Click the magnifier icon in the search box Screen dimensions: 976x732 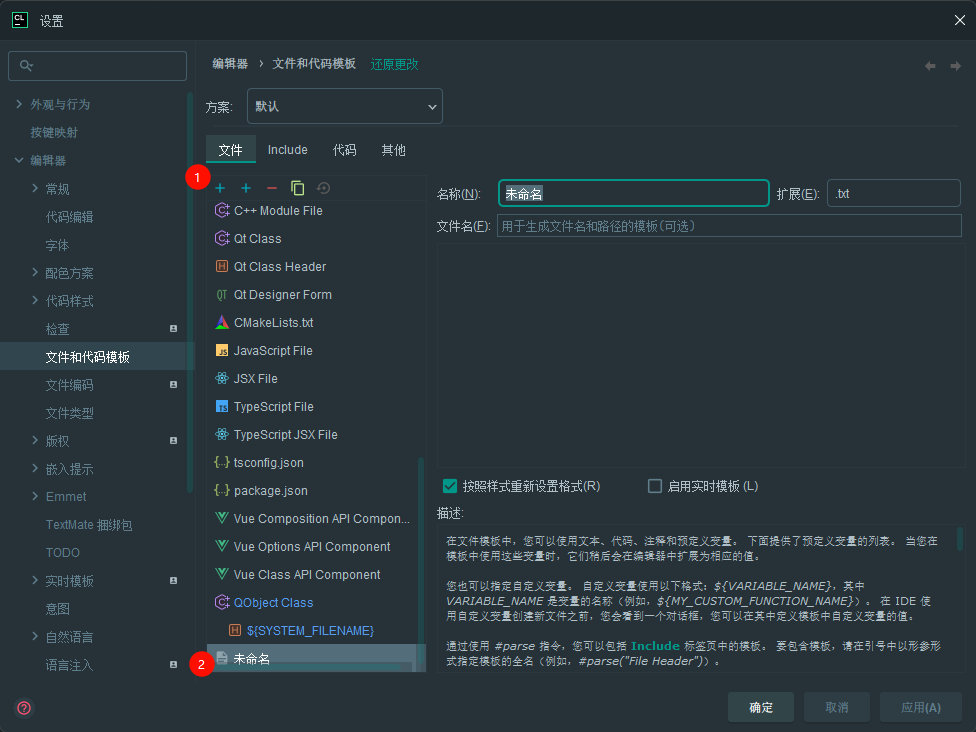[26, 65]
